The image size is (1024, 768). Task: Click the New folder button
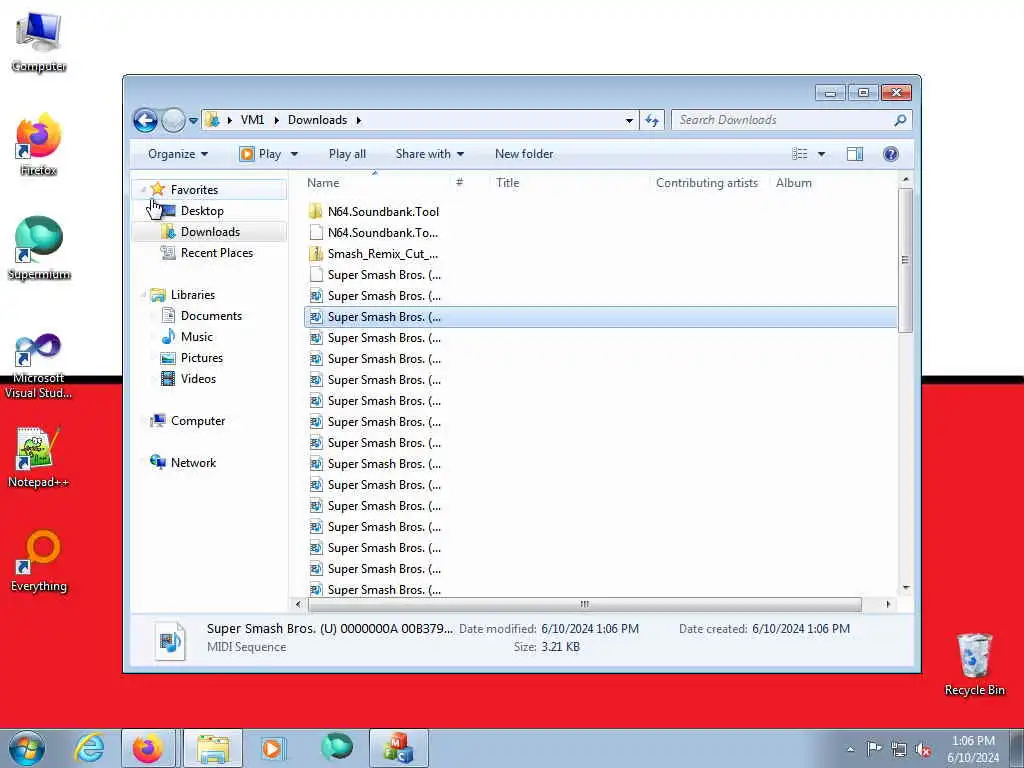pyautogui.click(x=524, y=154)
